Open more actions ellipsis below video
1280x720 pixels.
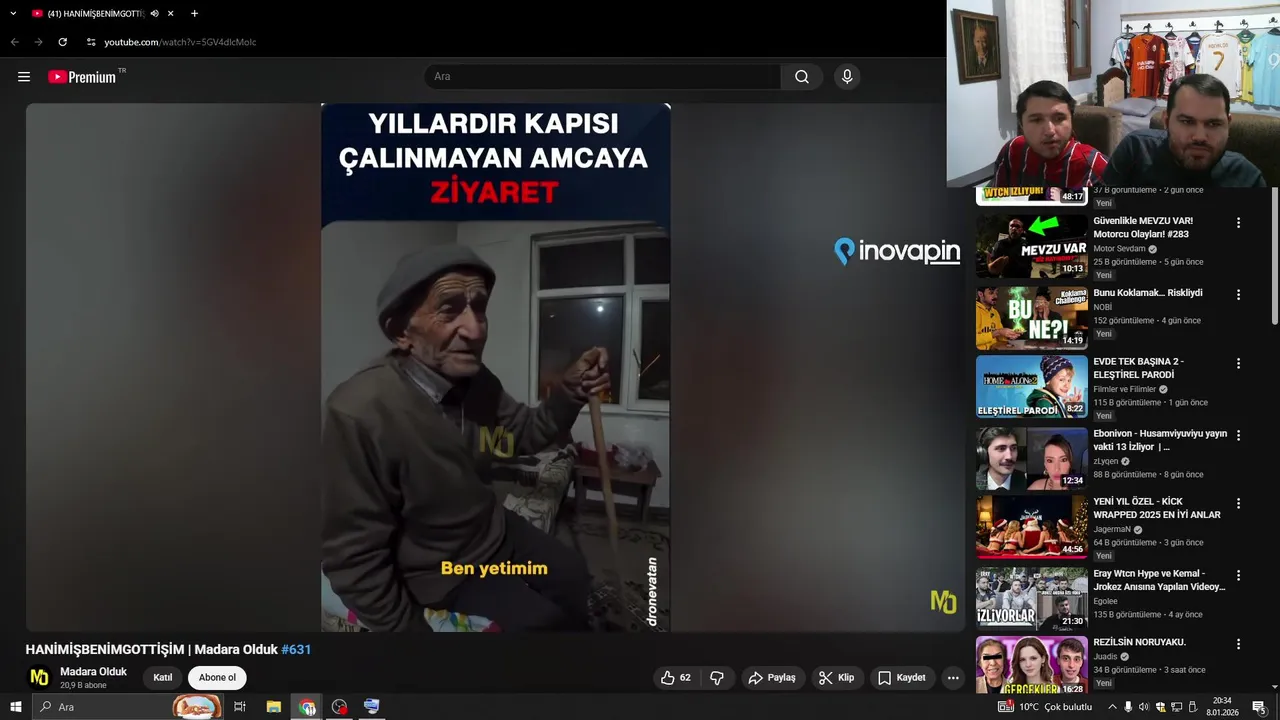pyautogui.click(x=953, y=678)
